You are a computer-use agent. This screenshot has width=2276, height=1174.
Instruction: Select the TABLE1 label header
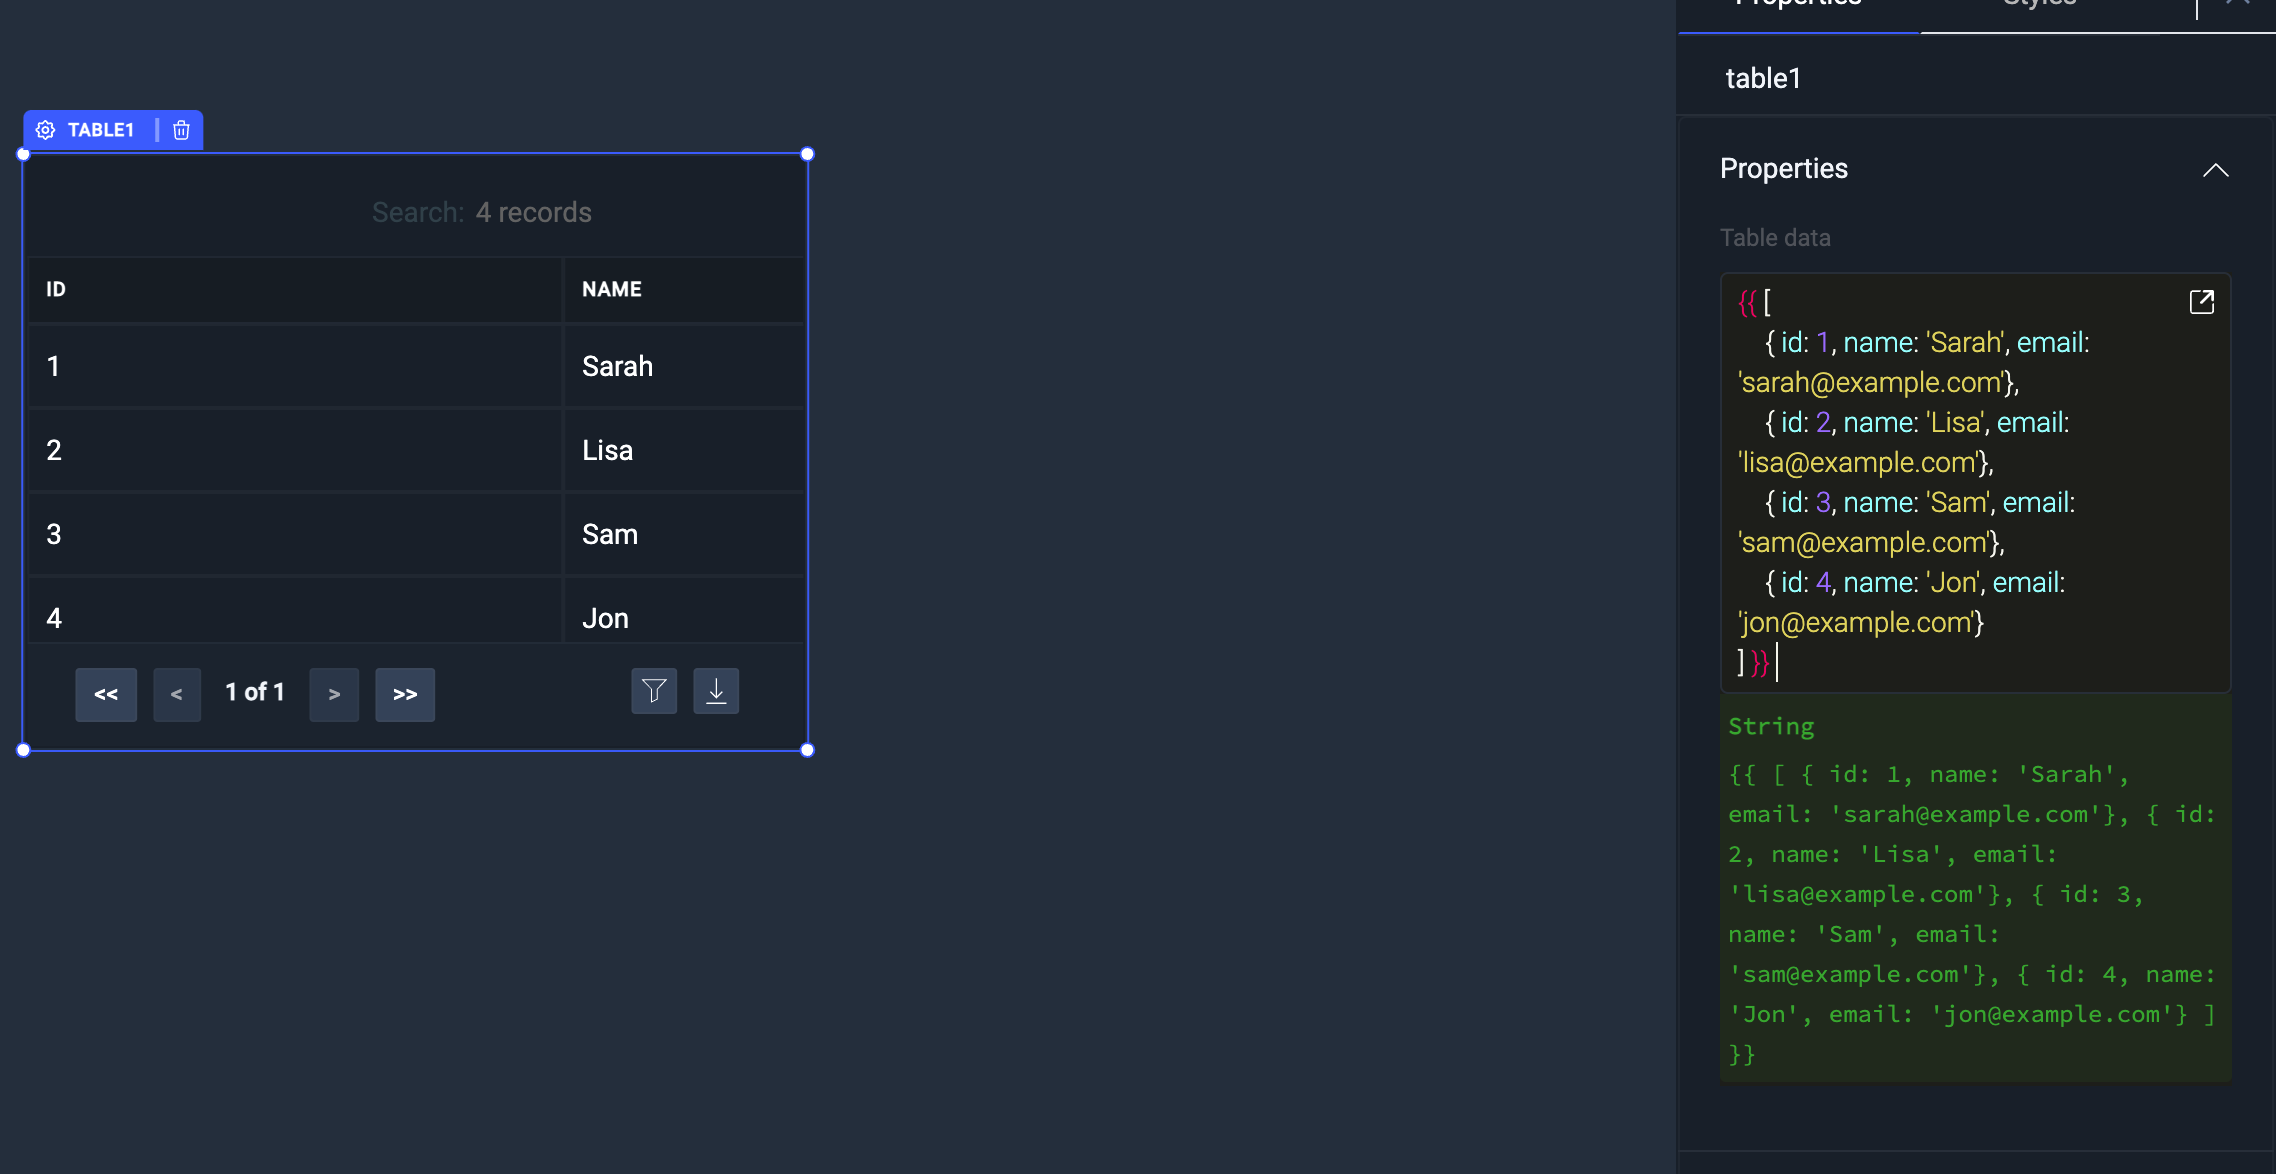(x=100, y=129)
